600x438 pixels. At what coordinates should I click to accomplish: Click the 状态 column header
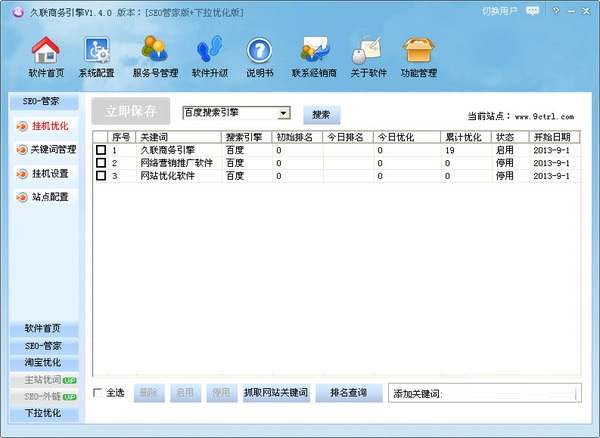pyautogui.click(x=510, y=137)
